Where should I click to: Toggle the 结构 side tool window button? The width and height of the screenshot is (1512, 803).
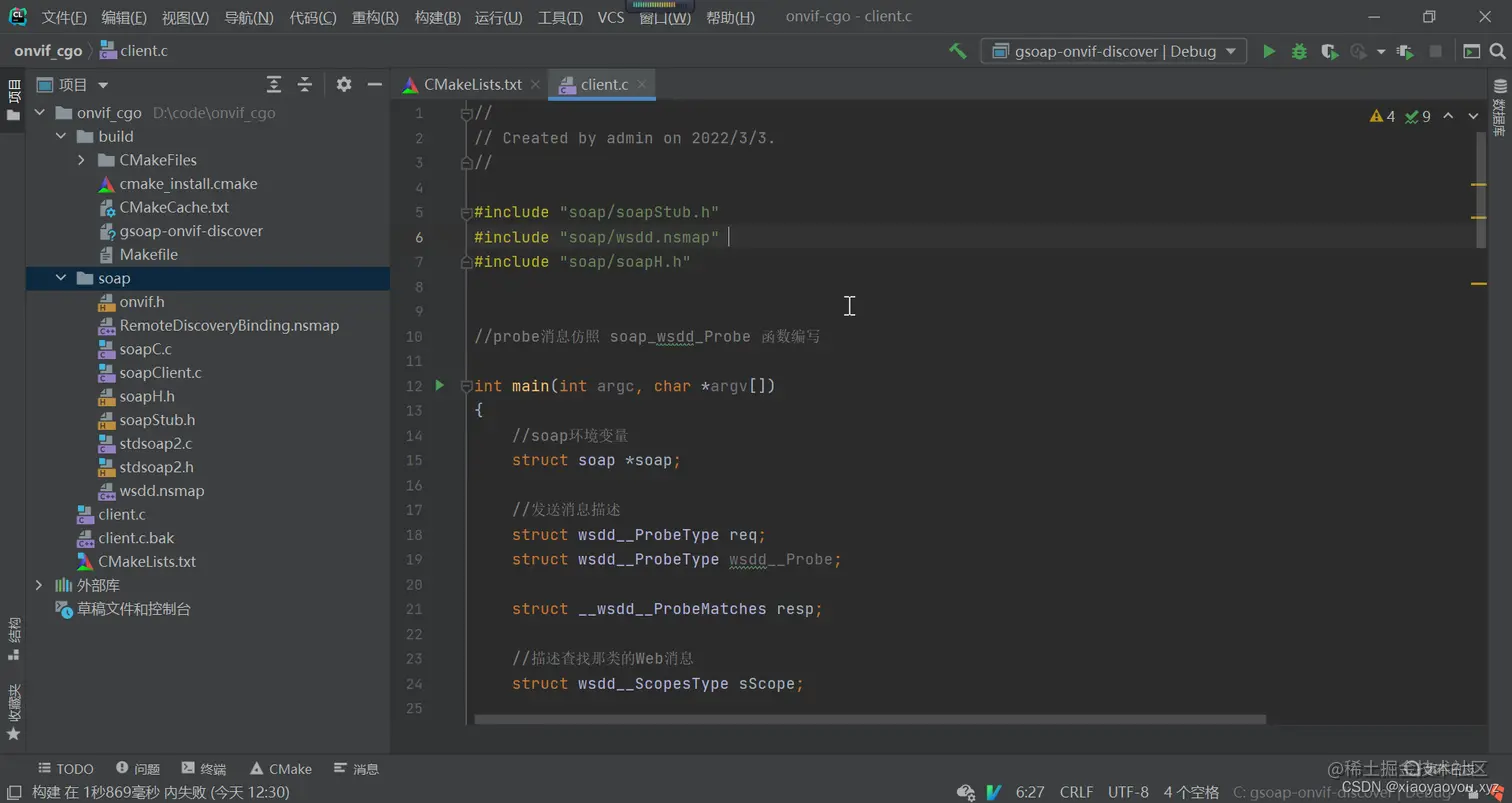(x=13, y=638)
